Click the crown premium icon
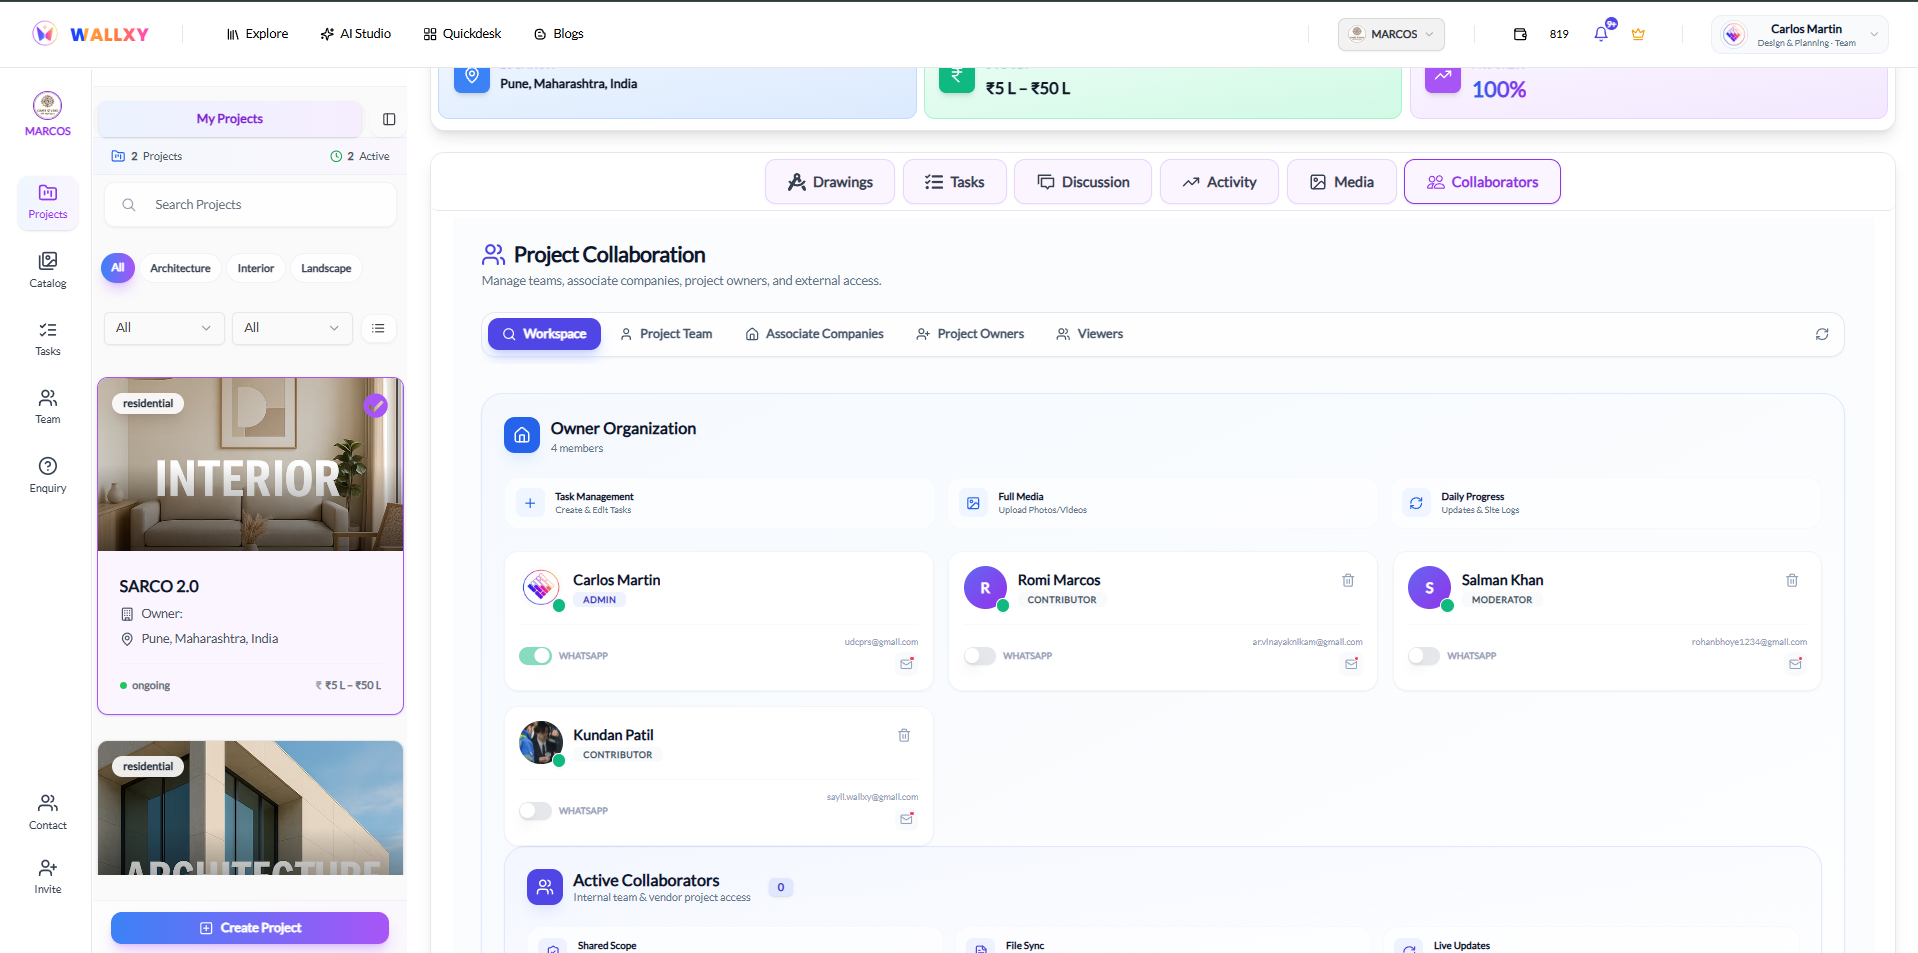Image resolution: width=1918 pixels, height=953 pixels. (1638, 34)
